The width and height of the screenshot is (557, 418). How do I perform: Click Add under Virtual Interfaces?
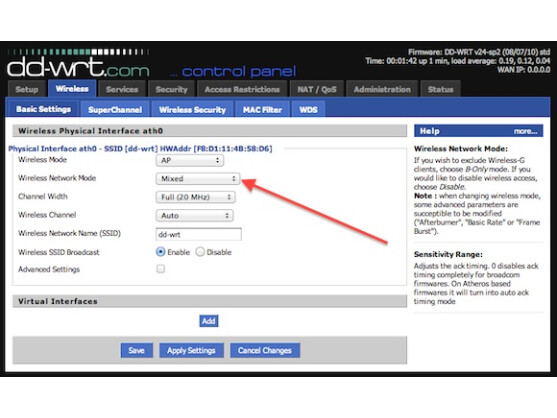point(209,321)
